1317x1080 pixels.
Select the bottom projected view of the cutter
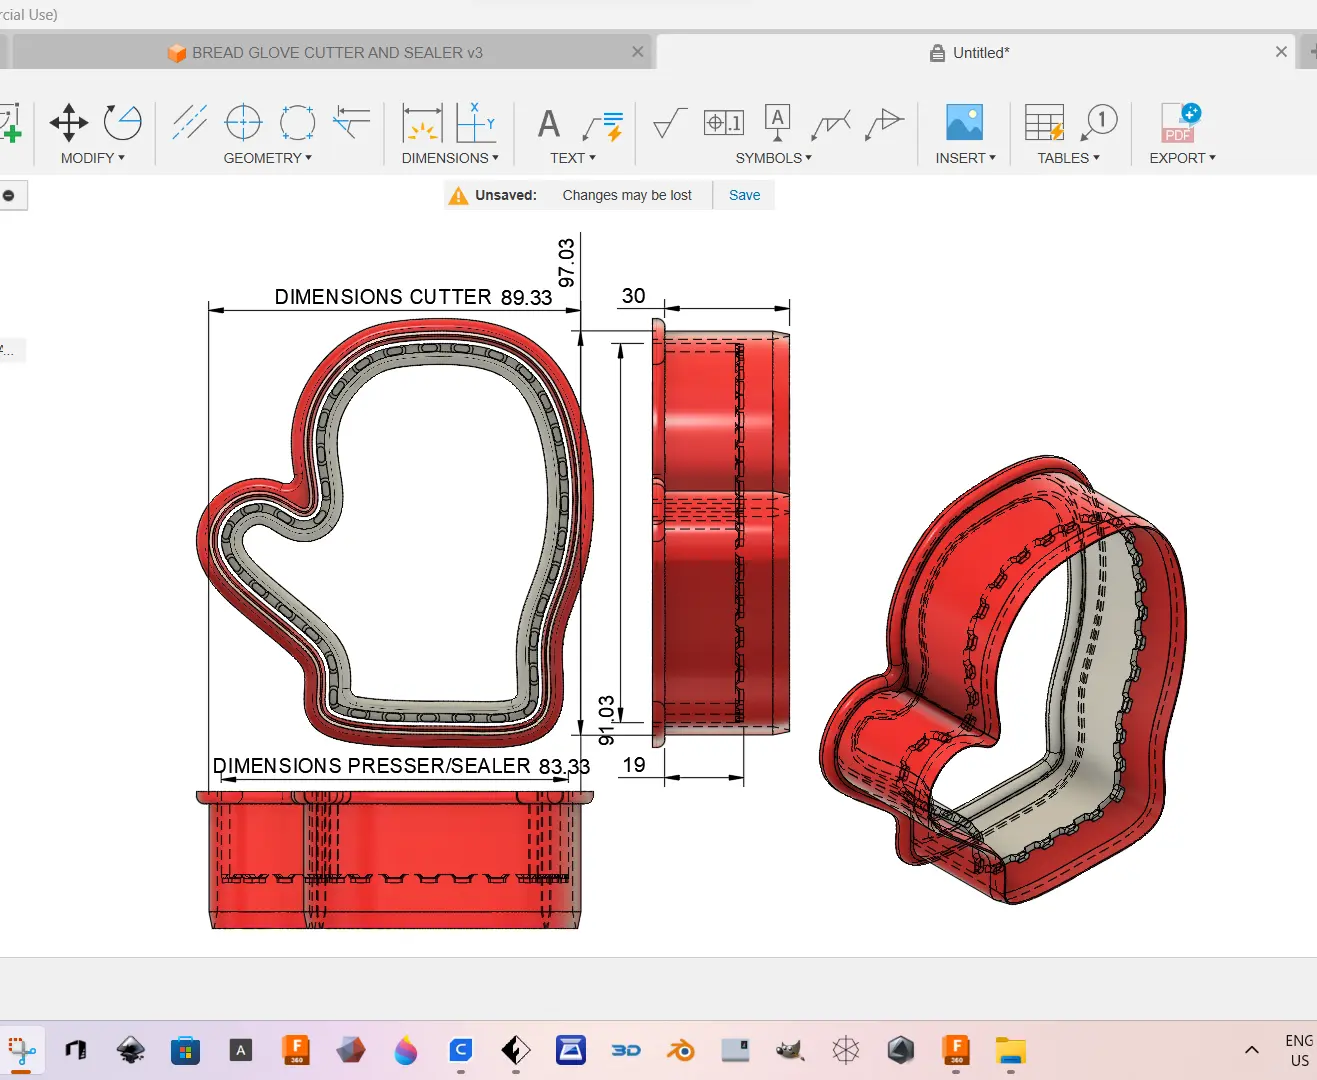[395, 860]
